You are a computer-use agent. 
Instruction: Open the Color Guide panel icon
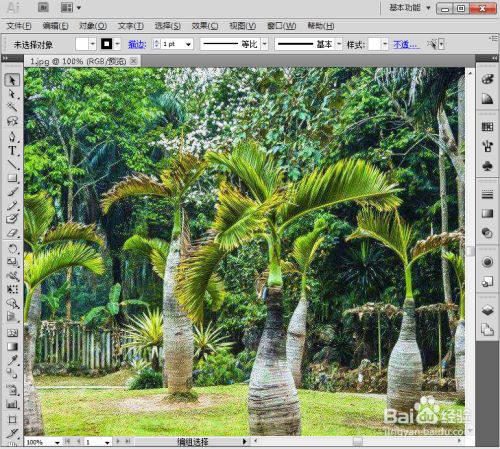coord(487,99)
